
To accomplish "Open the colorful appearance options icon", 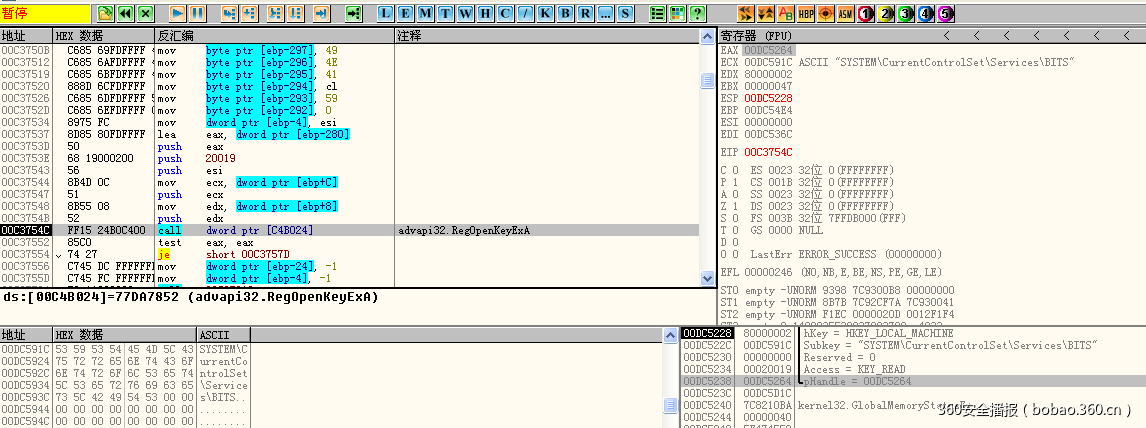I will point(677,13).
